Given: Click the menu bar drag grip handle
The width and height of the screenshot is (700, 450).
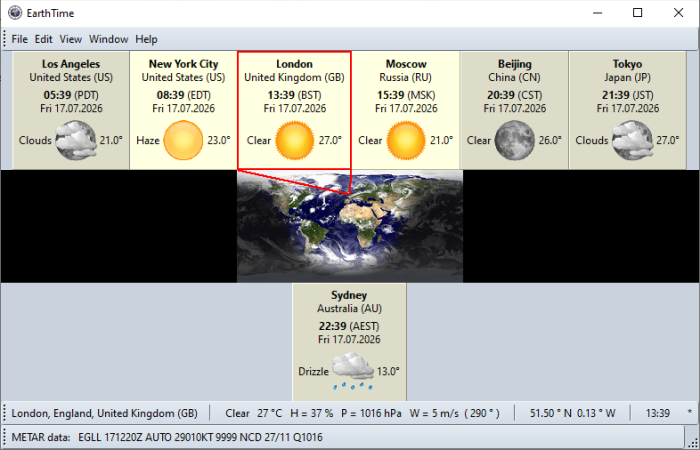Looking at the screenshot, I should click(5, 39).
